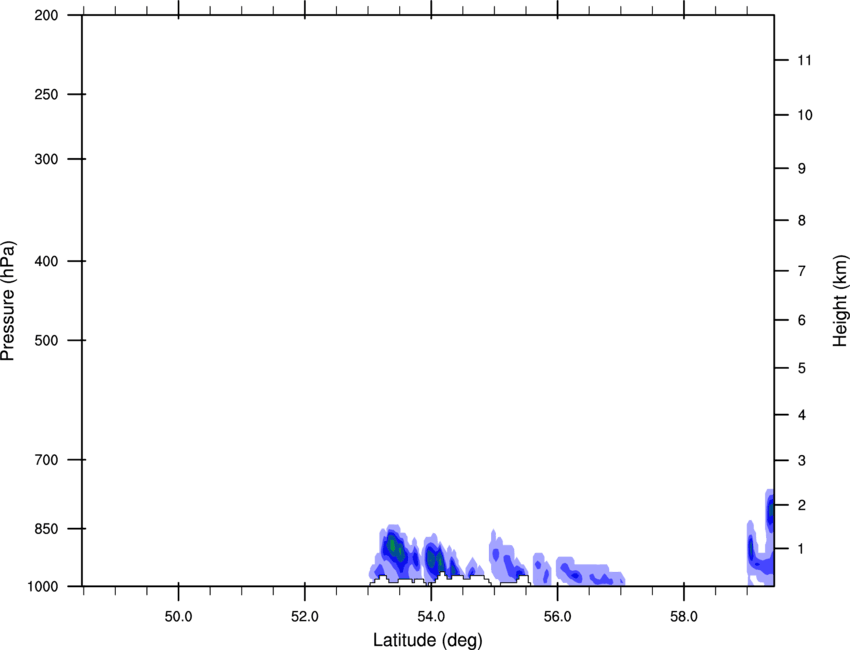Click the 1000 pressure tick label
The image size is (850, 650).
42,585
